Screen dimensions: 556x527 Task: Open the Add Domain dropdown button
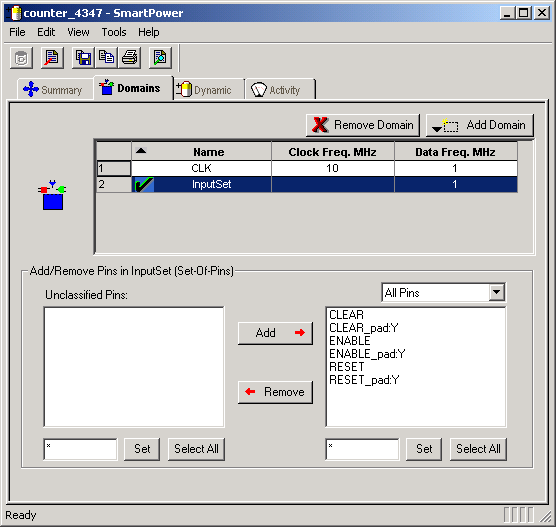pyautogui.click(x=480, y=125)
